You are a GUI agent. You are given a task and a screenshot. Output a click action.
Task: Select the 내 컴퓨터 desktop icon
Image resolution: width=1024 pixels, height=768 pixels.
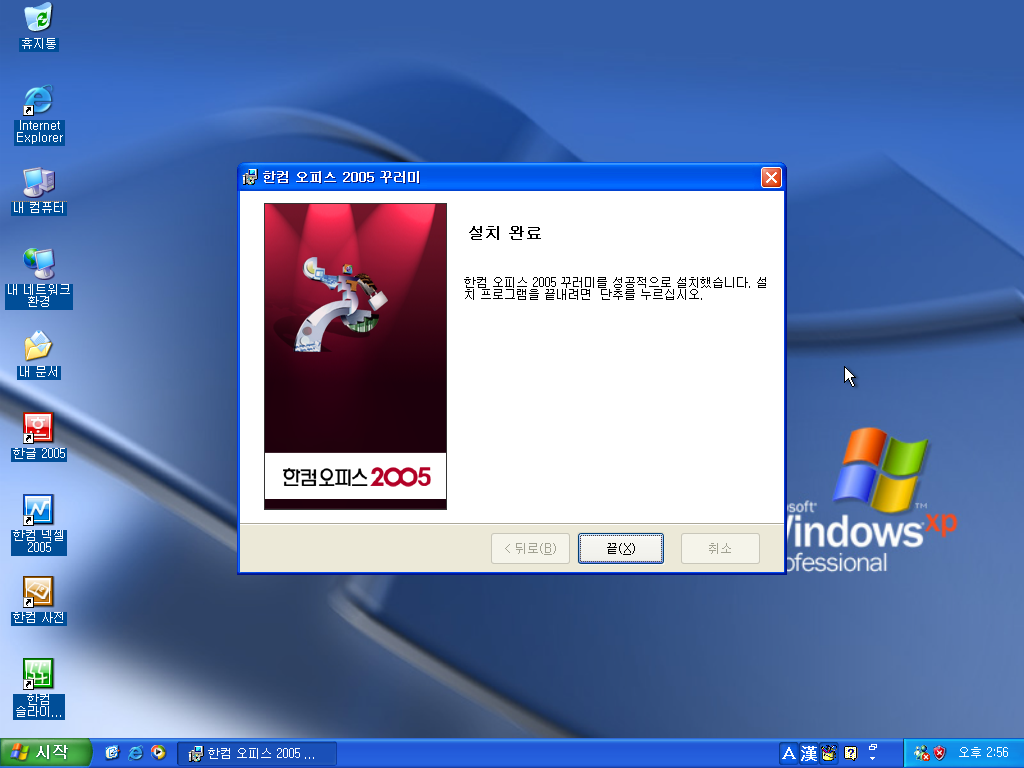pos(39,191)
